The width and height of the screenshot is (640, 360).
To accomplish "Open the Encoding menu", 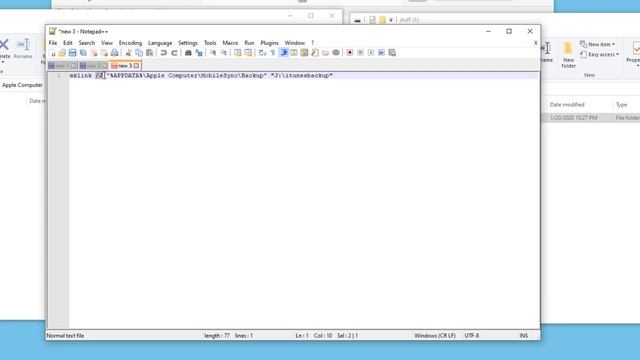I will (x=130, y=43).
